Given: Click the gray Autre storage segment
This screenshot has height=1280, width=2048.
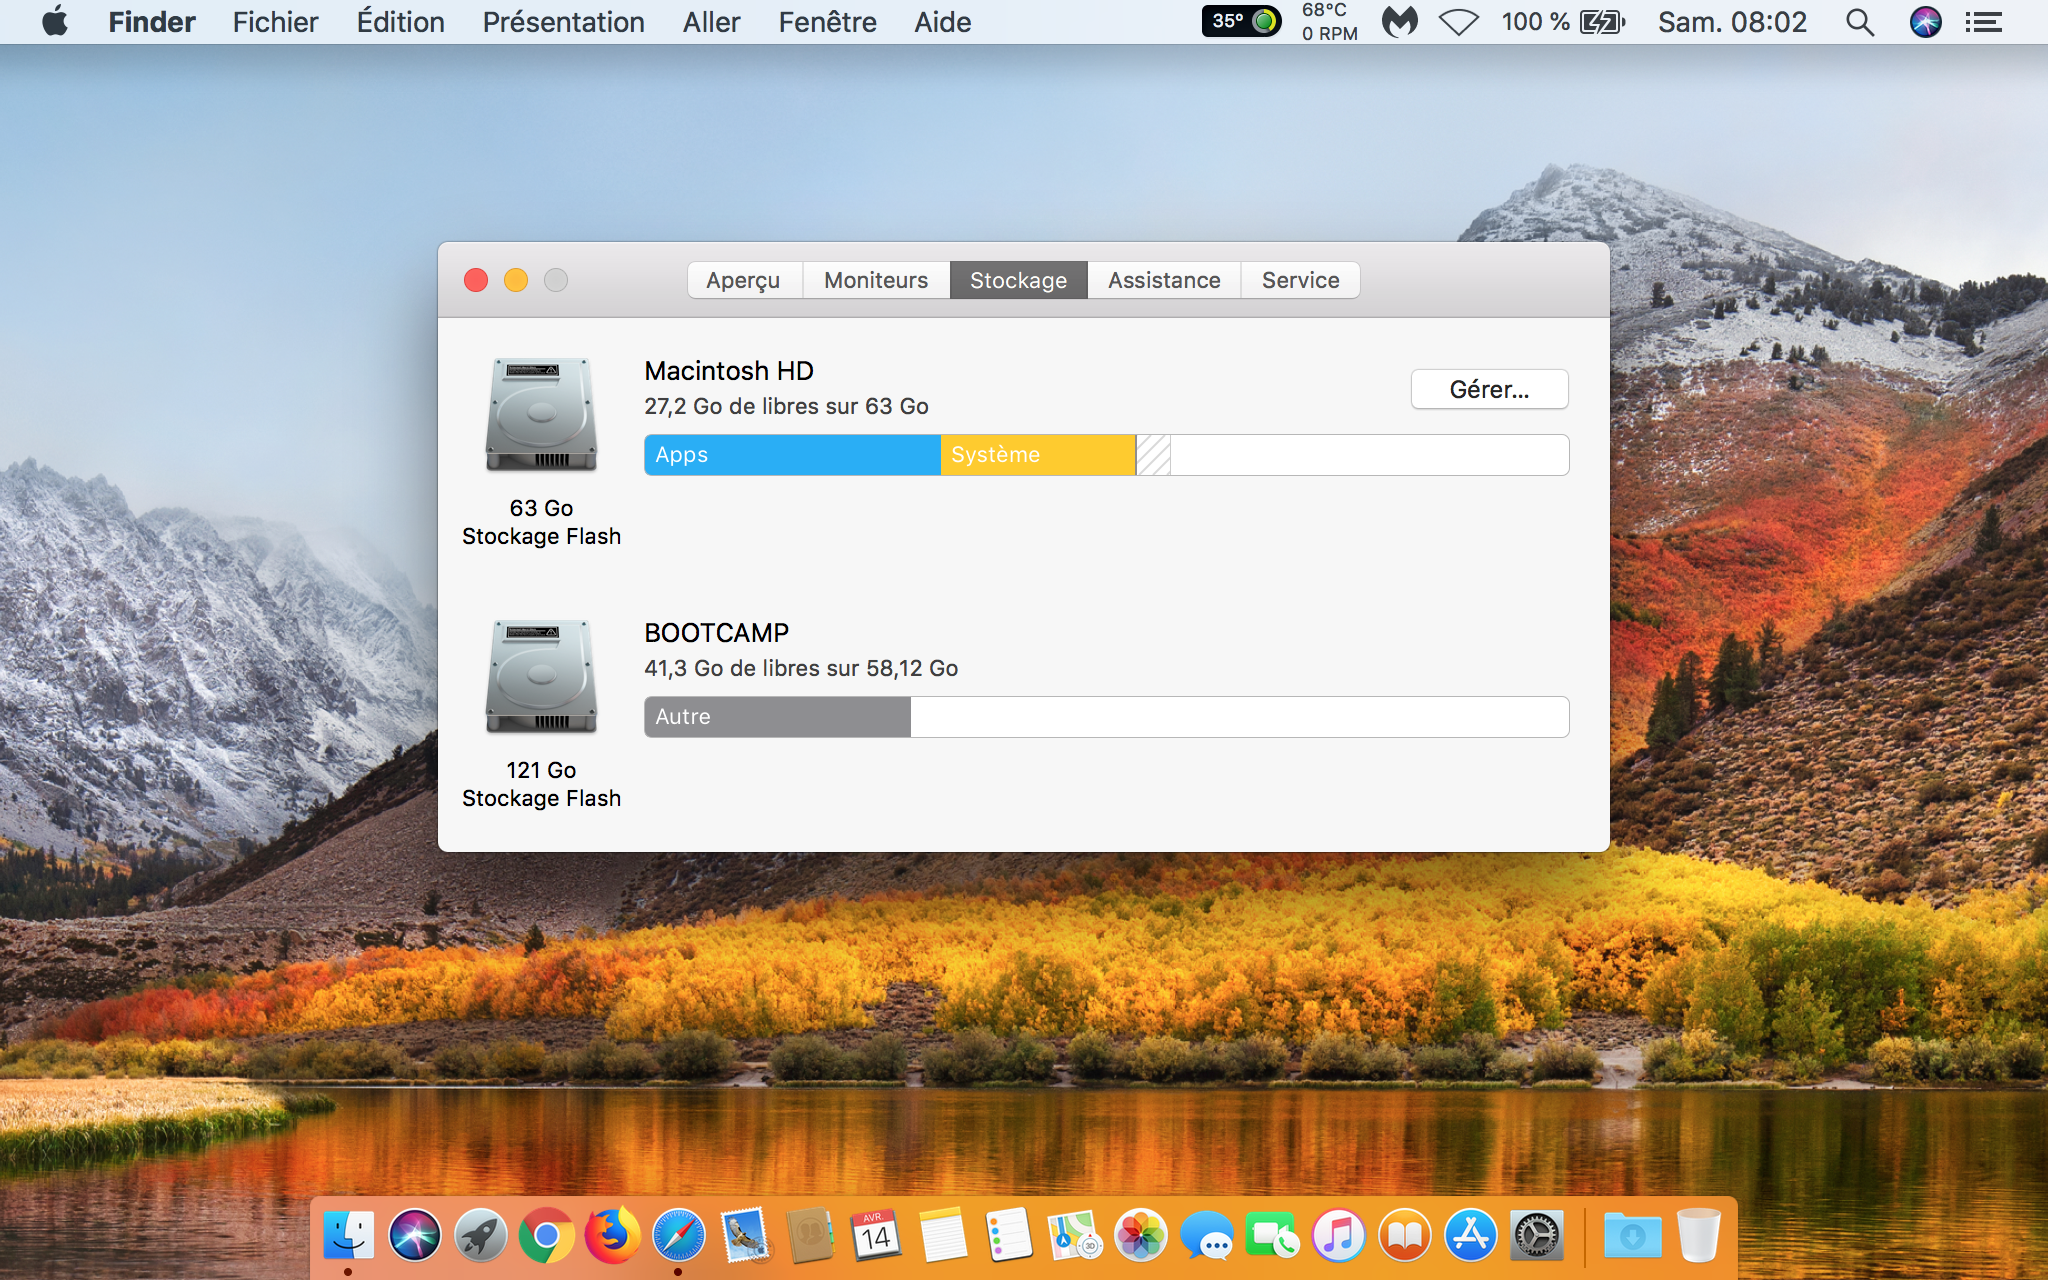Looking at the screenshot, I should point(777,717).
